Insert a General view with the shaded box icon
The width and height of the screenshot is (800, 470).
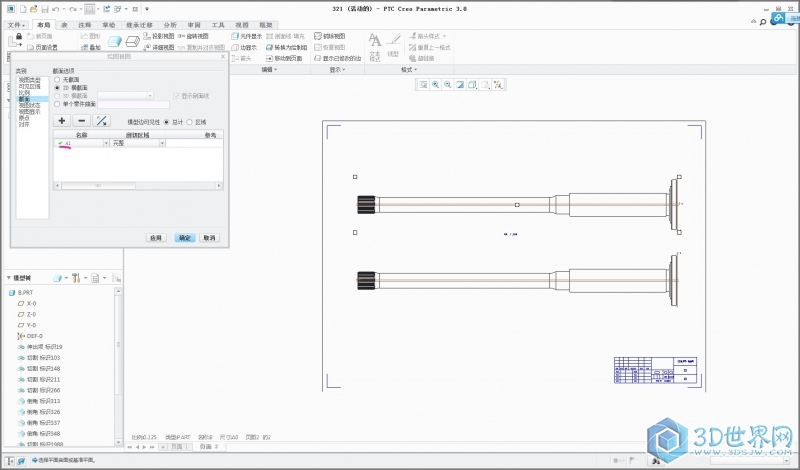pos(114,41)
